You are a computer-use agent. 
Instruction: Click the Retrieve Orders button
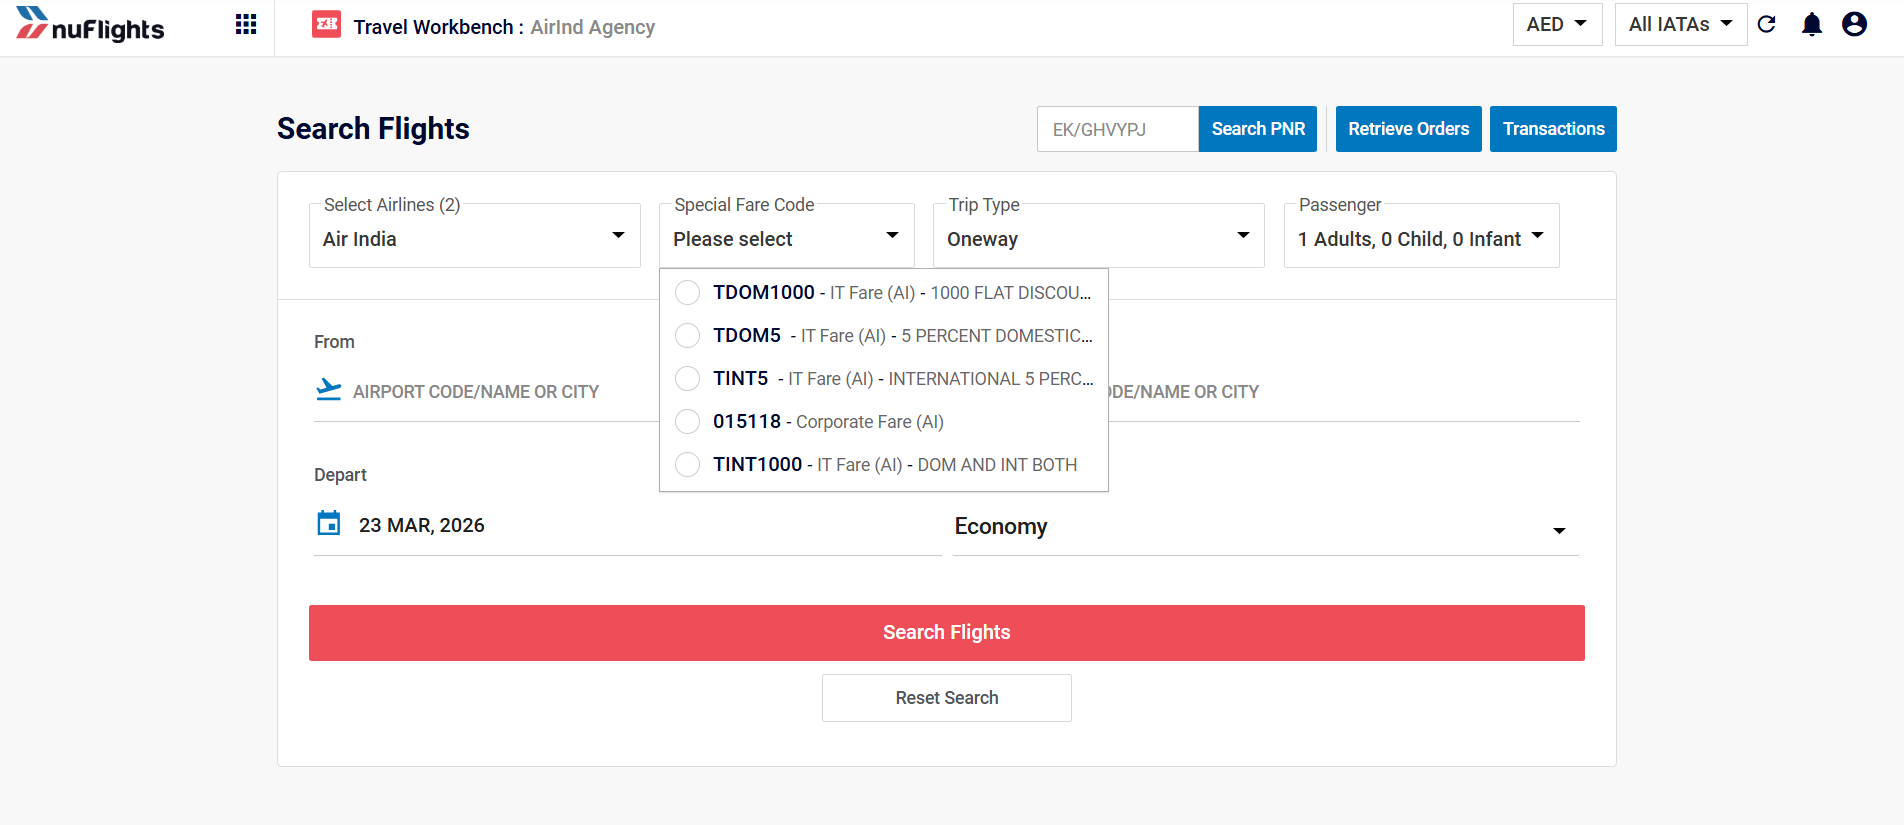tap(1409, 129)
